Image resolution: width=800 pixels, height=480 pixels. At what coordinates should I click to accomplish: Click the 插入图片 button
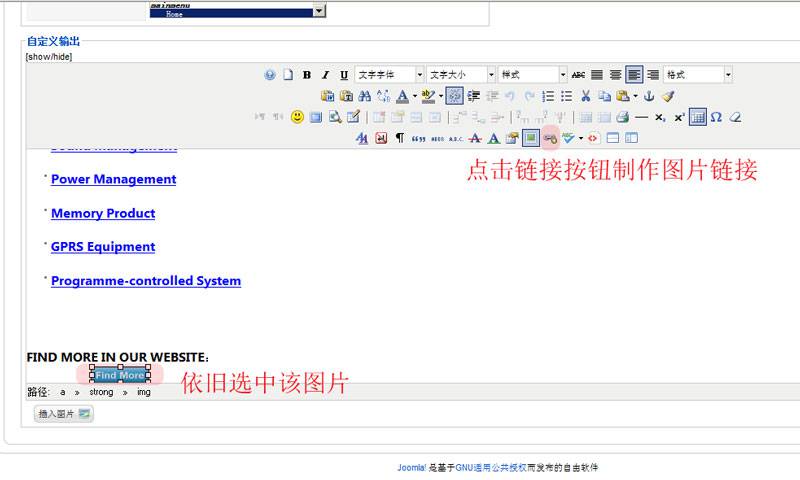point(64,414)
